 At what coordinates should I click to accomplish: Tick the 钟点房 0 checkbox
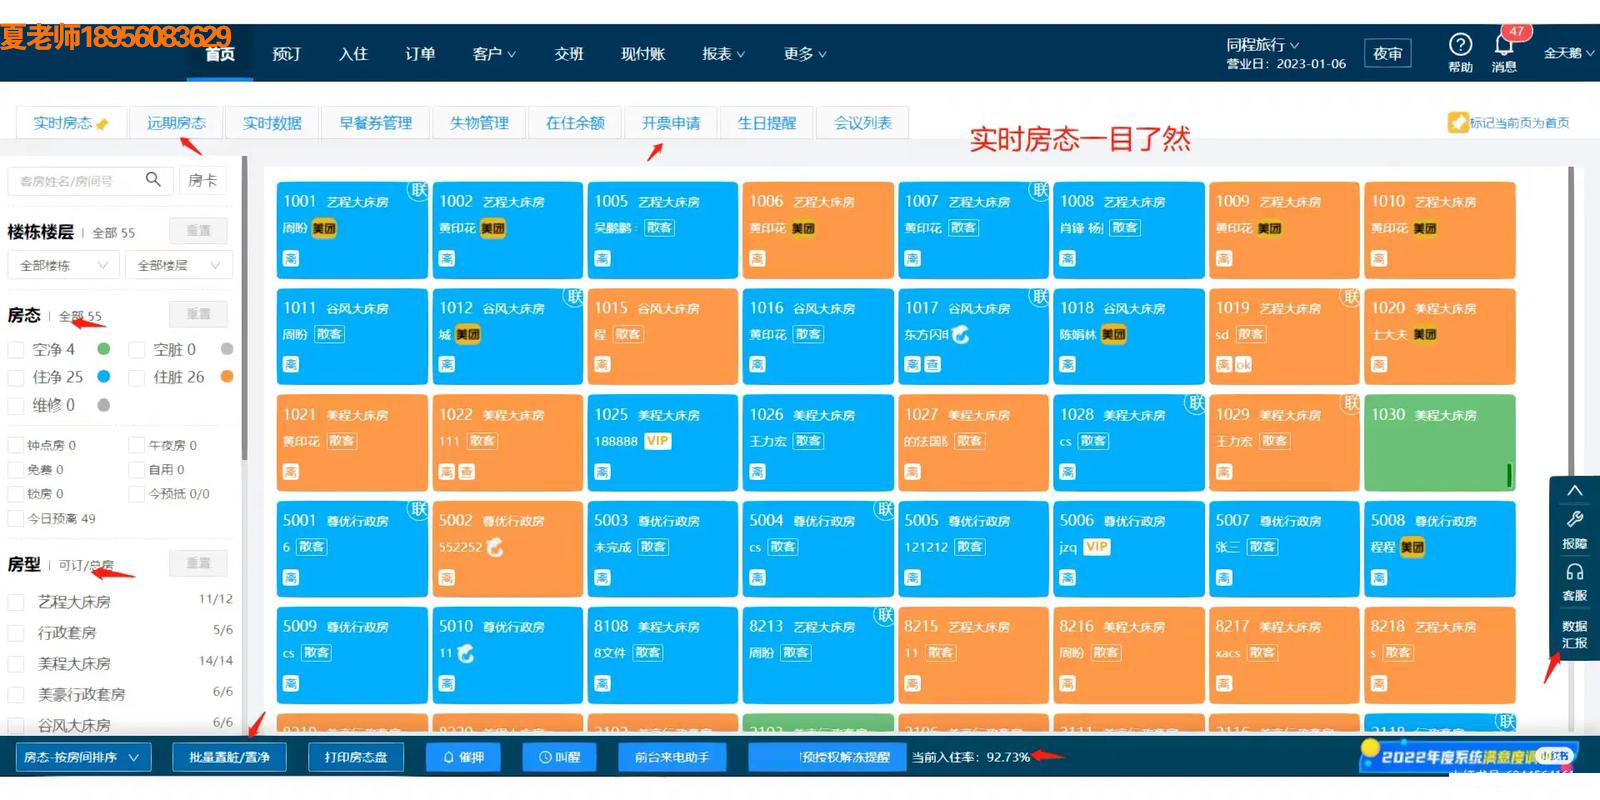click(16, 445)
